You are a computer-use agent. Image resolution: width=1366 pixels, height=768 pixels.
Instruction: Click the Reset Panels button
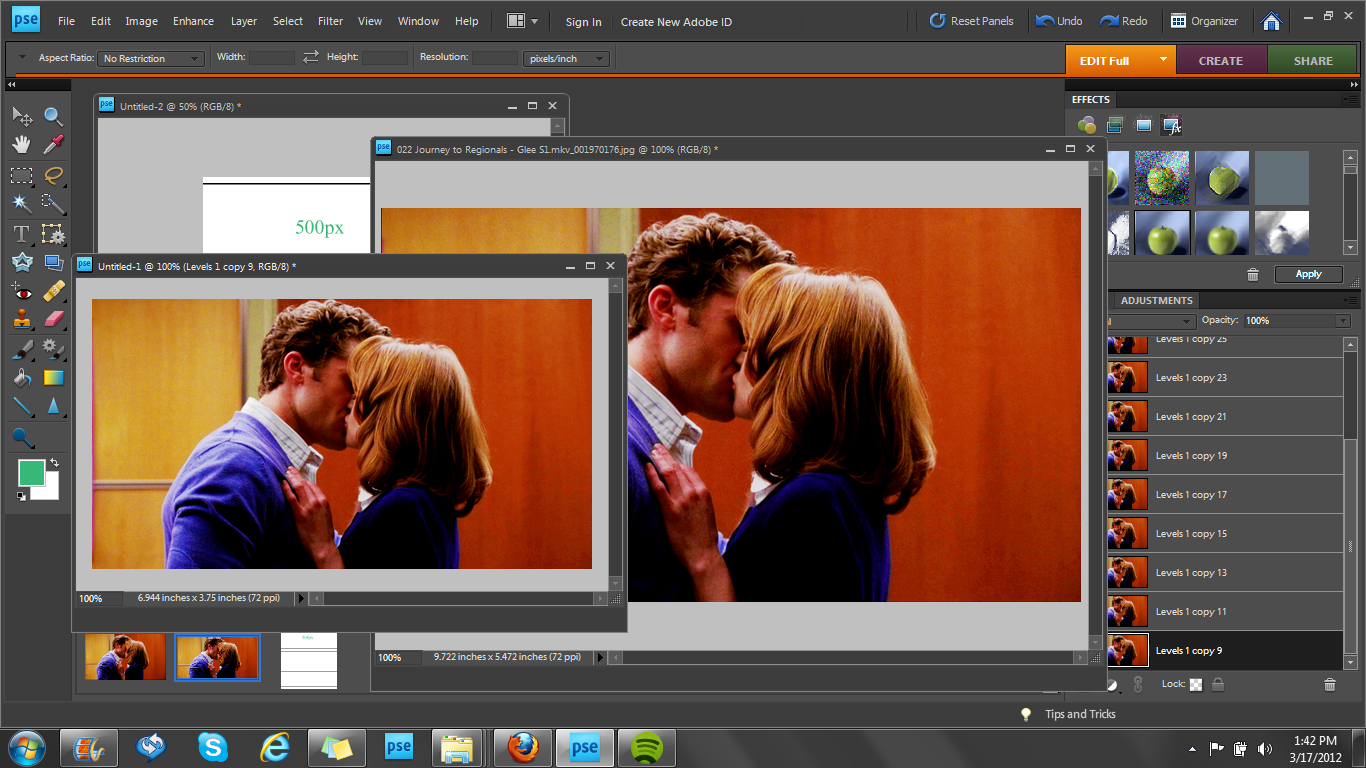point(971,21)
